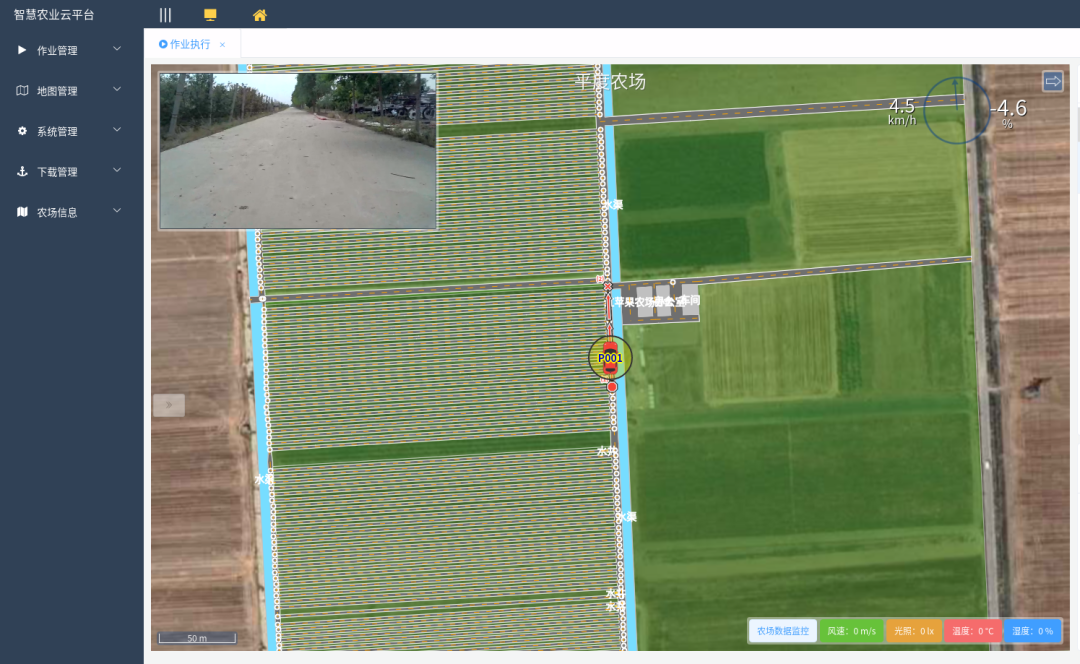1080x664 pixels.
Task: Switch to the 作业执行 tab
Action: click(185, 45)
